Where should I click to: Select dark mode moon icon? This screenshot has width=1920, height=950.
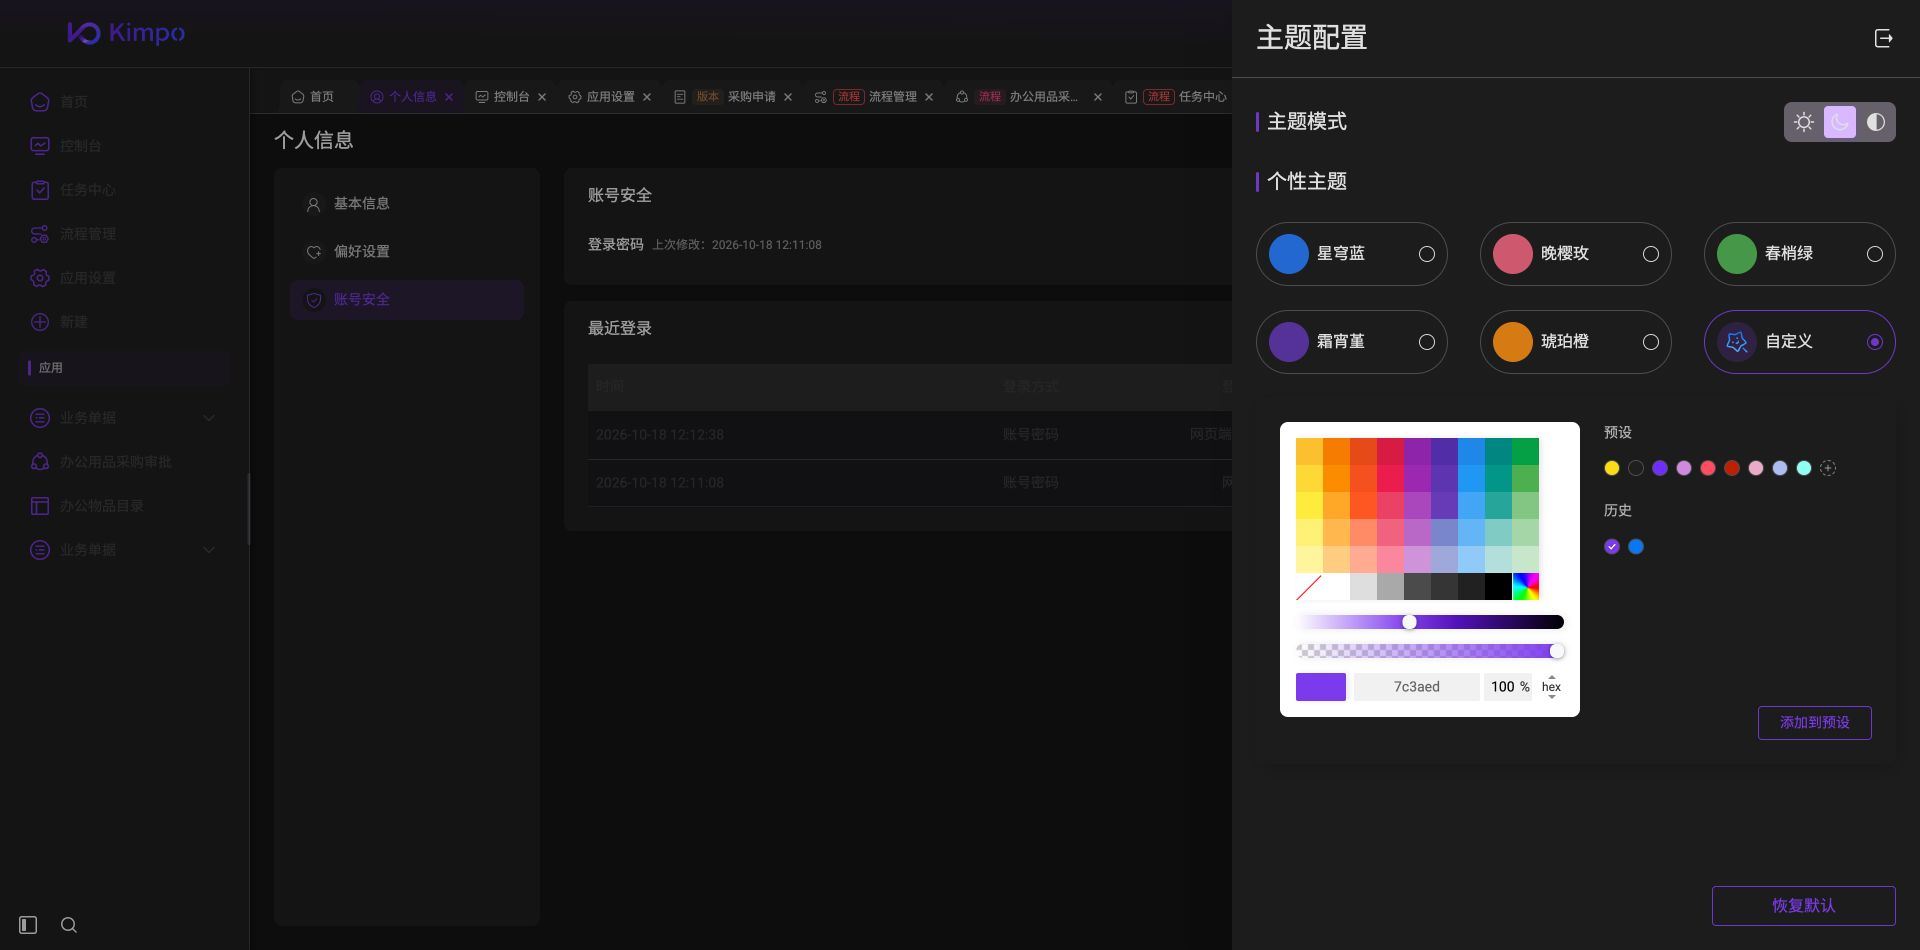(x=1840, y=122)
